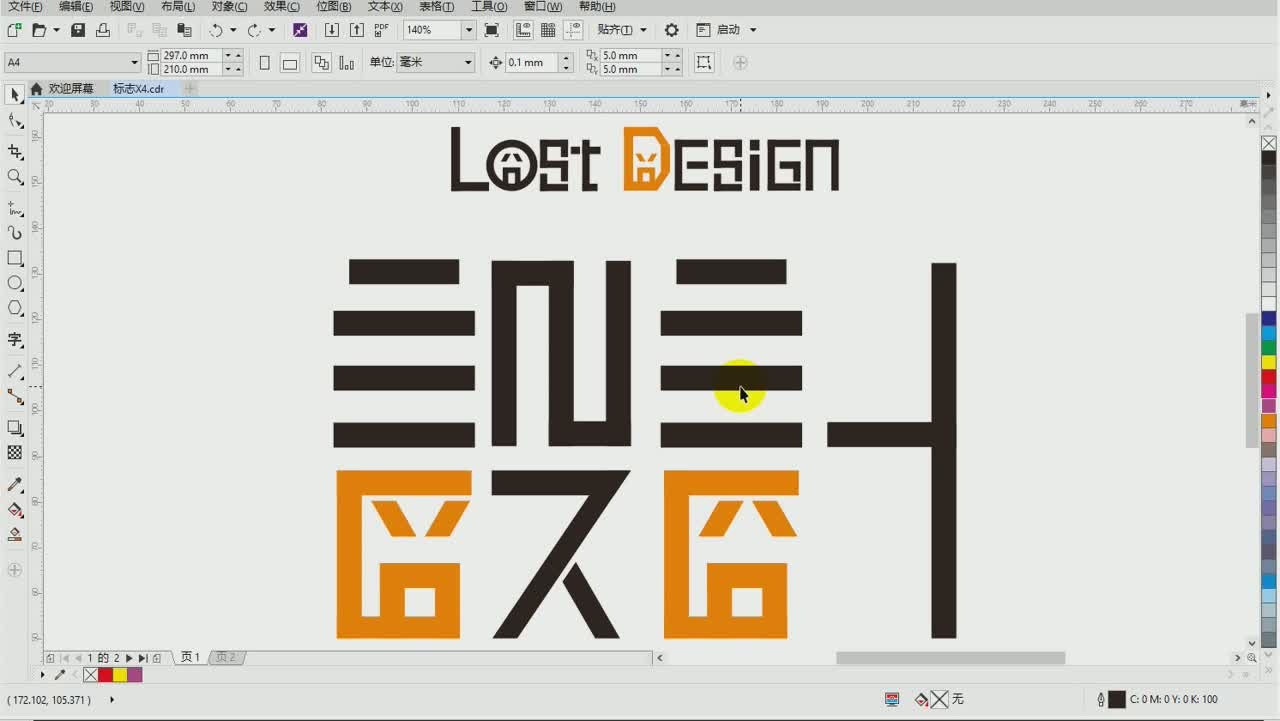Click the Print icon

(103, 30)
